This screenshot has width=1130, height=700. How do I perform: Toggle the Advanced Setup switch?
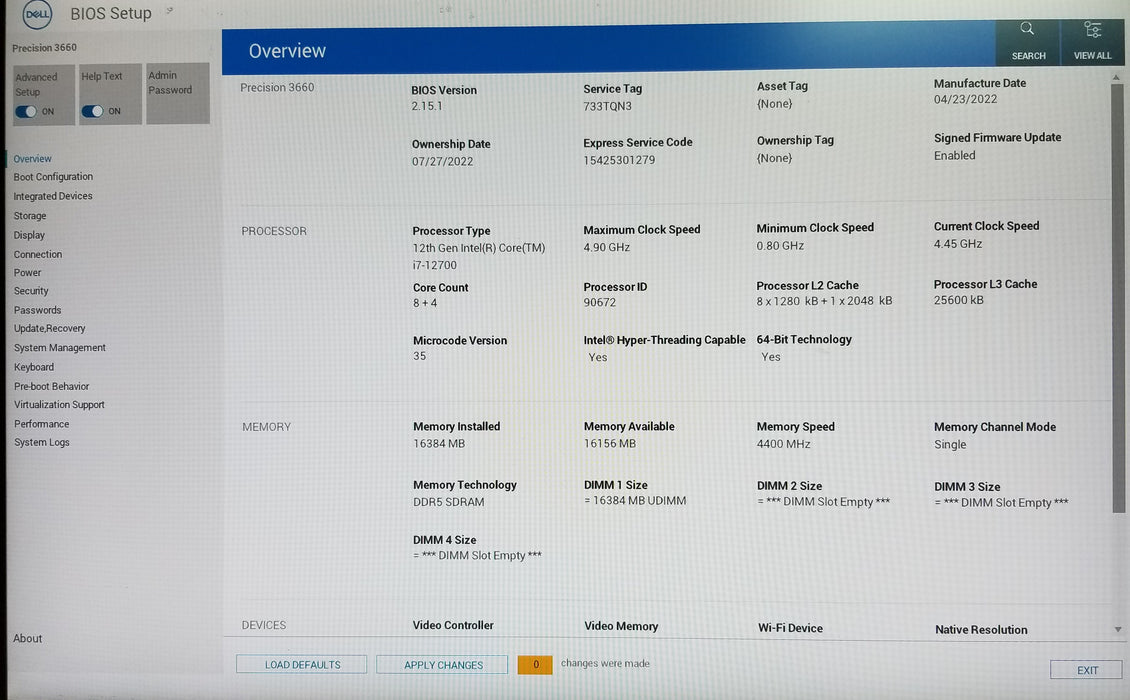(26, 112)
